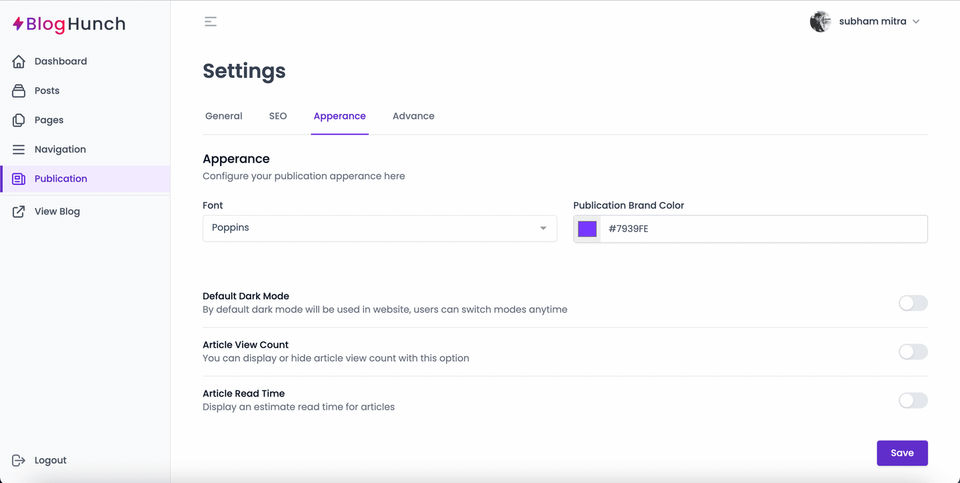Screen dimensions: 960x483
Task: Toggle Article Read Time switch
Action: 913,400
